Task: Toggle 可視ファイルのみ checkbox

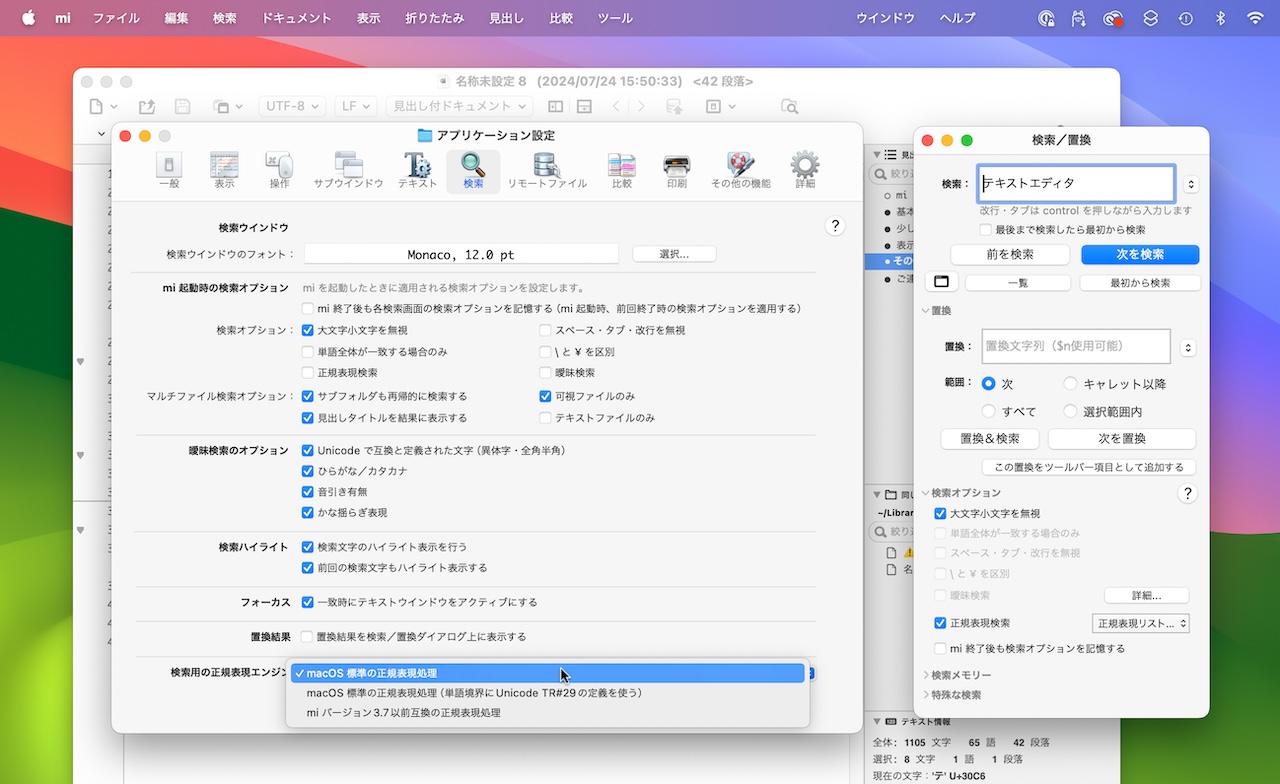Action: point(546,396)
